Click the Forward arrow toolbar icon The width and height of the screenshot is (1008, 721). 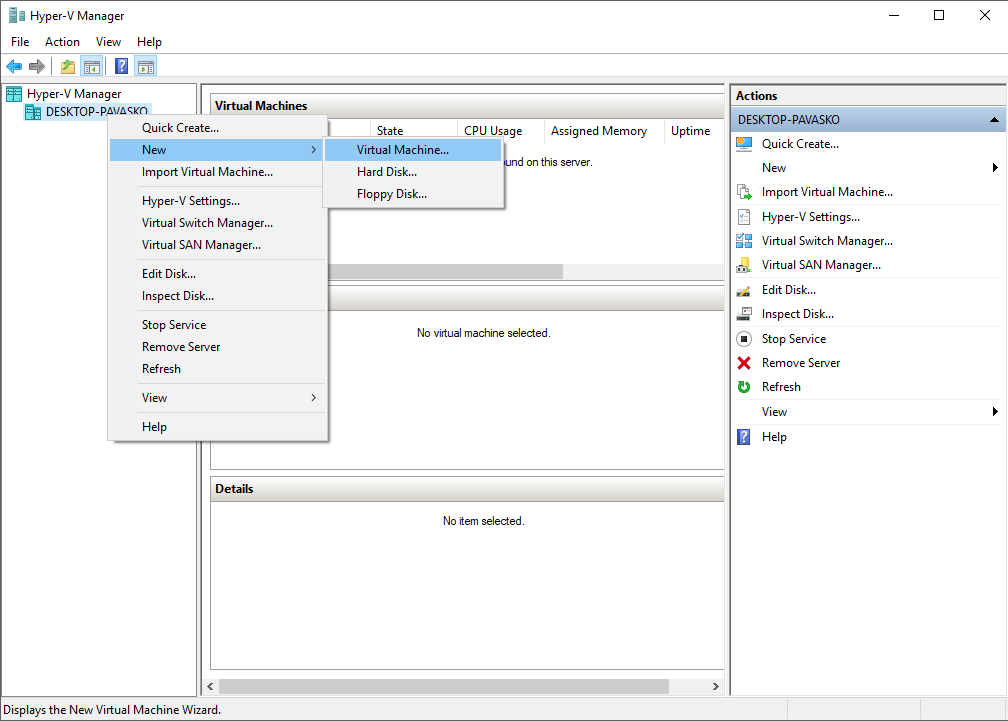point(37,66)
